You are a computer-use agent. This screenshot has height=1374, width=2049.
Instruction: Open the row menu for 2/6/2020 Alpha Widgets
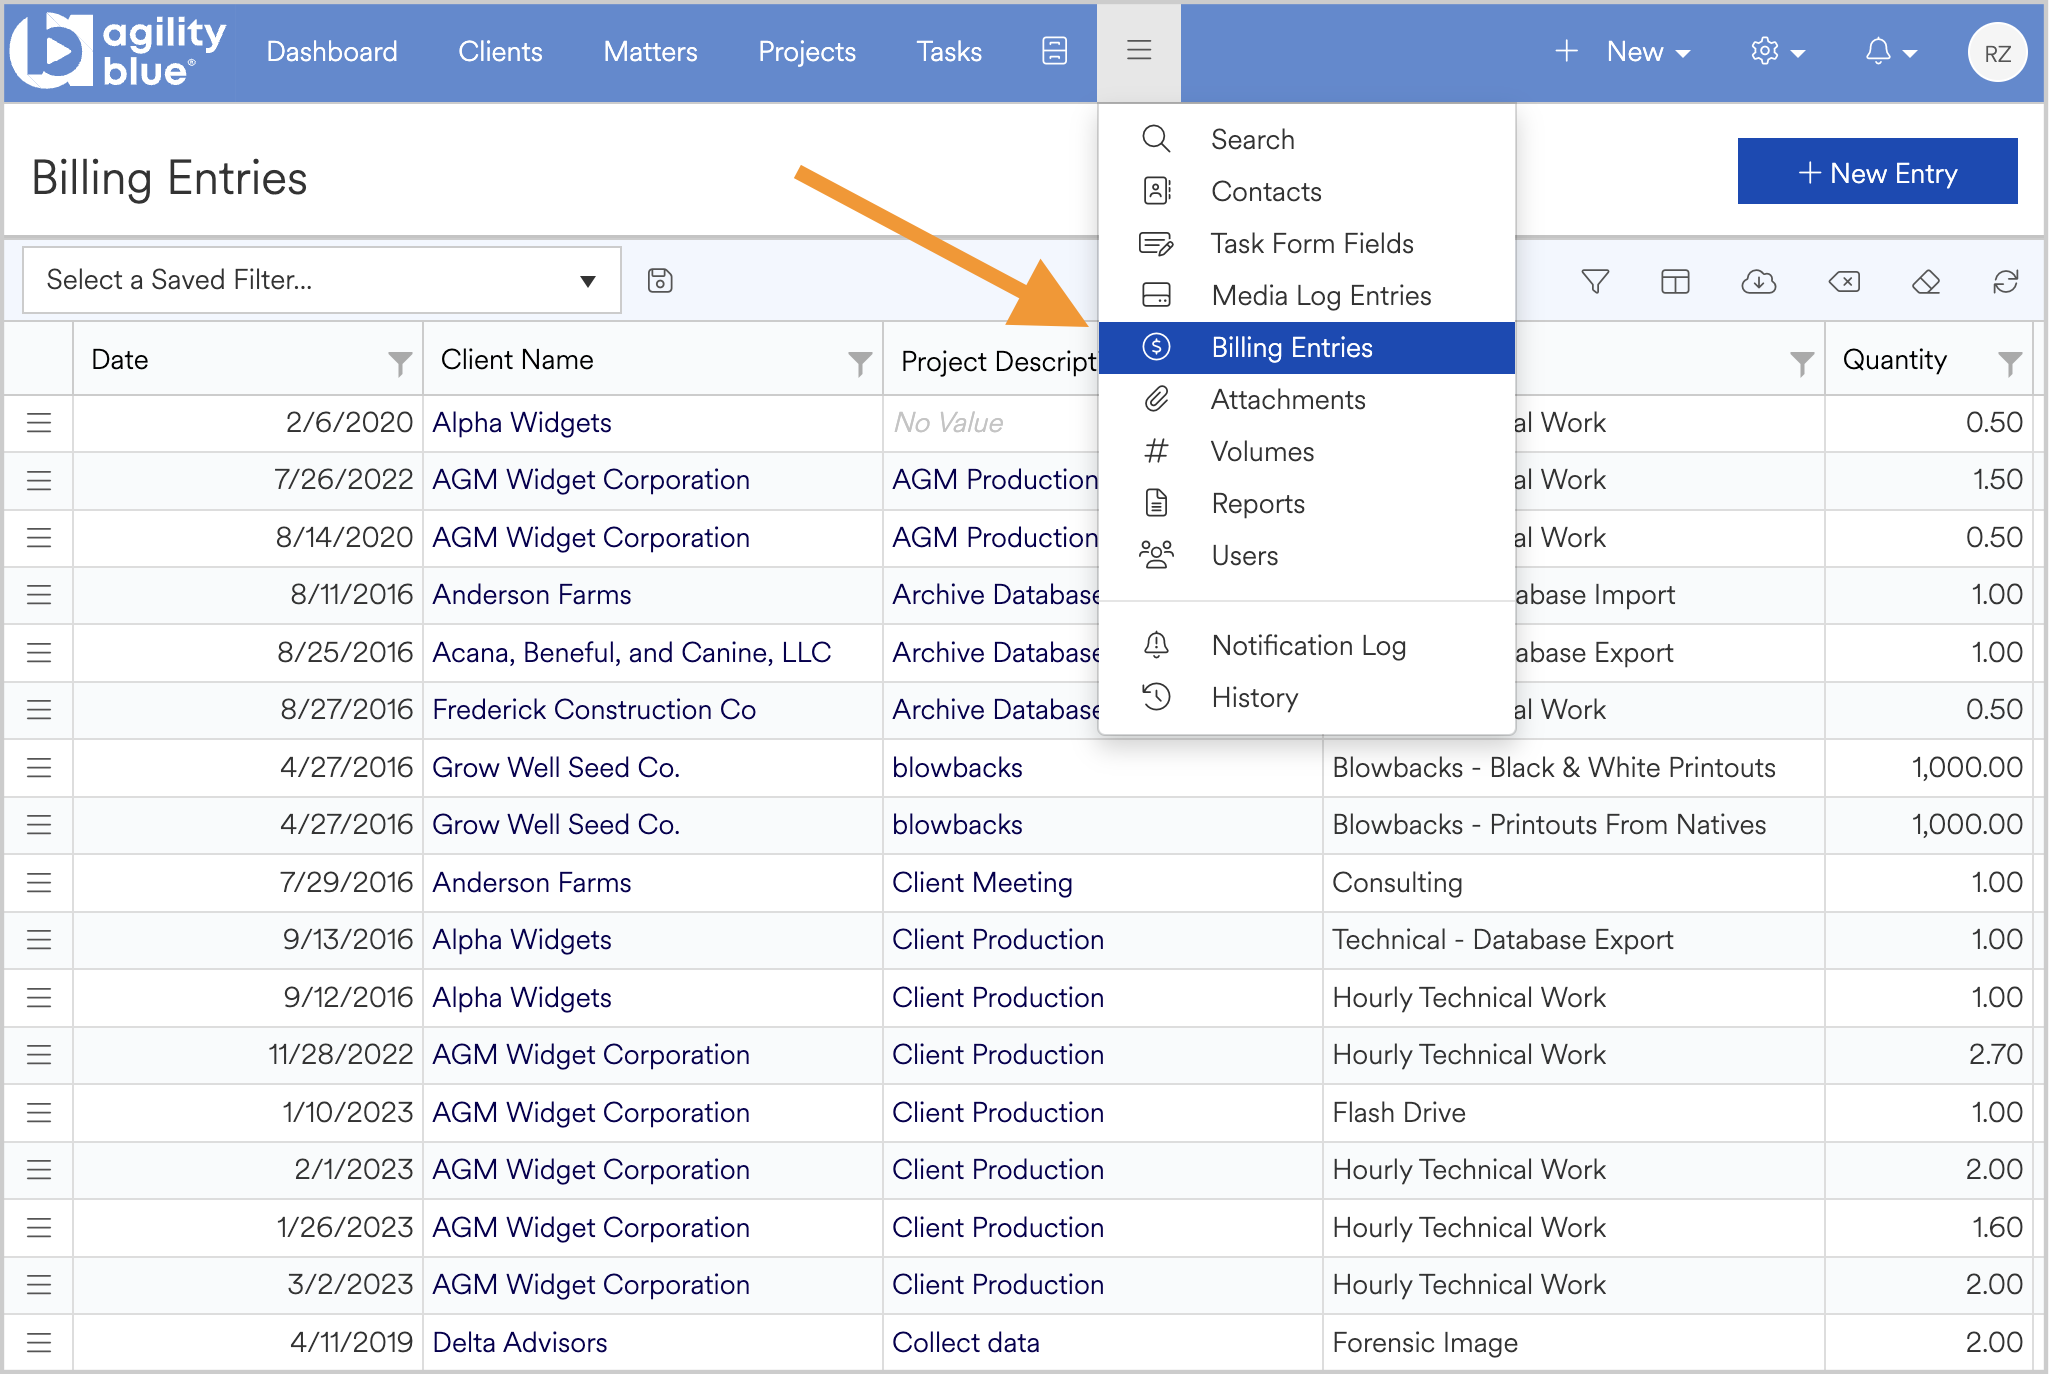pyautogui.click(x=39, y=423)
